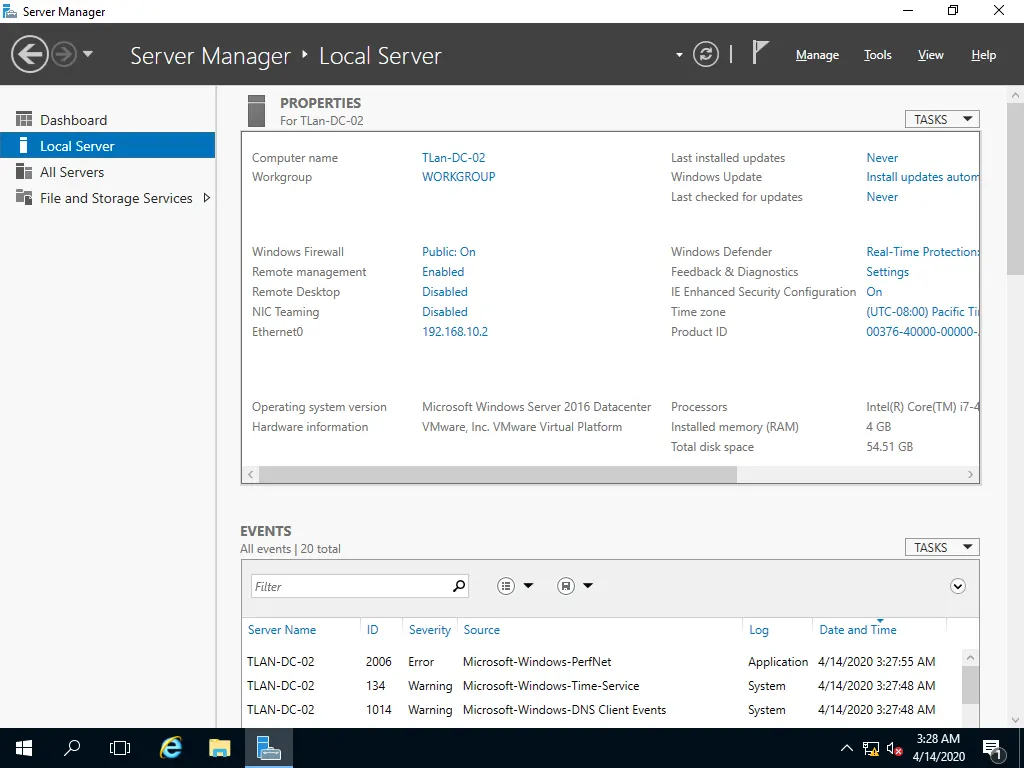The width and height of the screenshot is (1024, 768).
Task: Open the events criteria list icon
Action: (x=505, y=586)
